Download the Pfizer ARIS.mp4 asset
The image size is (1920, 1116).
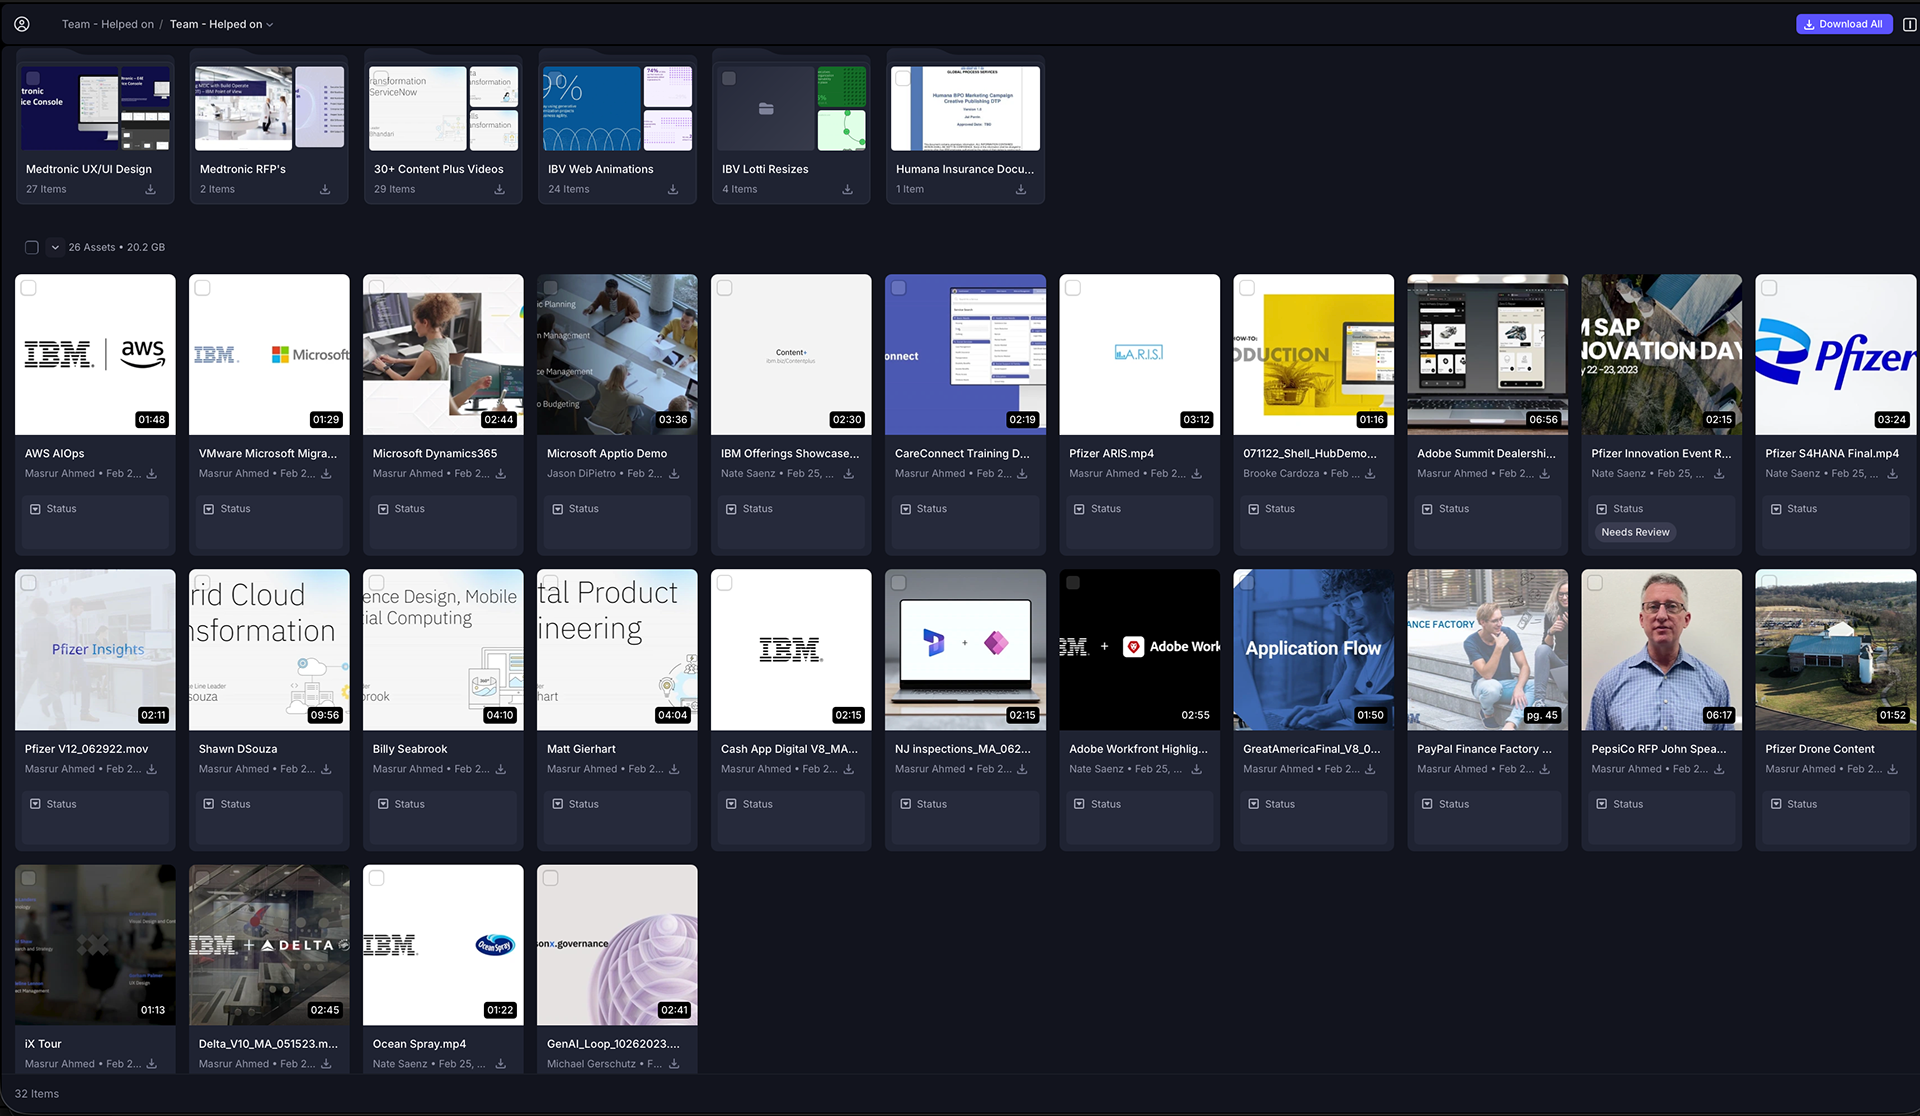coord(1196,474)
